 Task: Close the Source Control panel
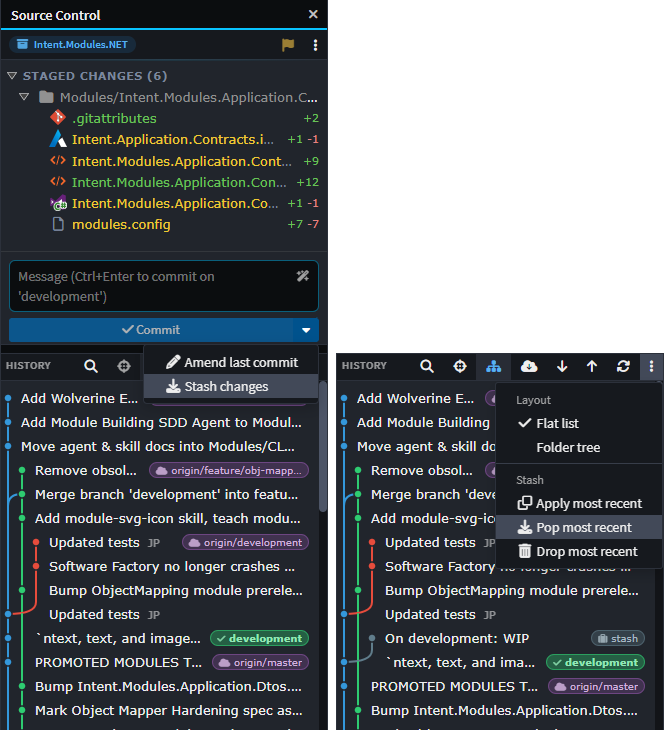point(313,14)
